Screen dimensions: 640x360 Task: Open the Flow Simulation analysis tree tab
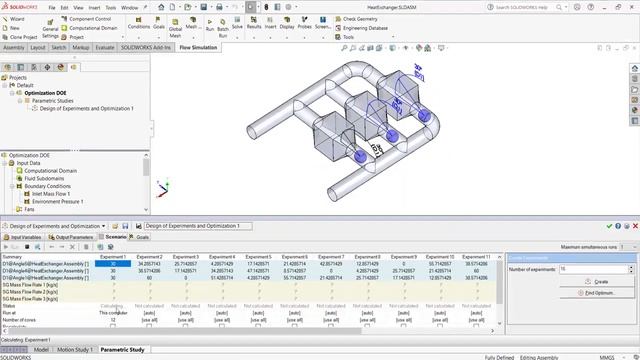coord(74,67)
